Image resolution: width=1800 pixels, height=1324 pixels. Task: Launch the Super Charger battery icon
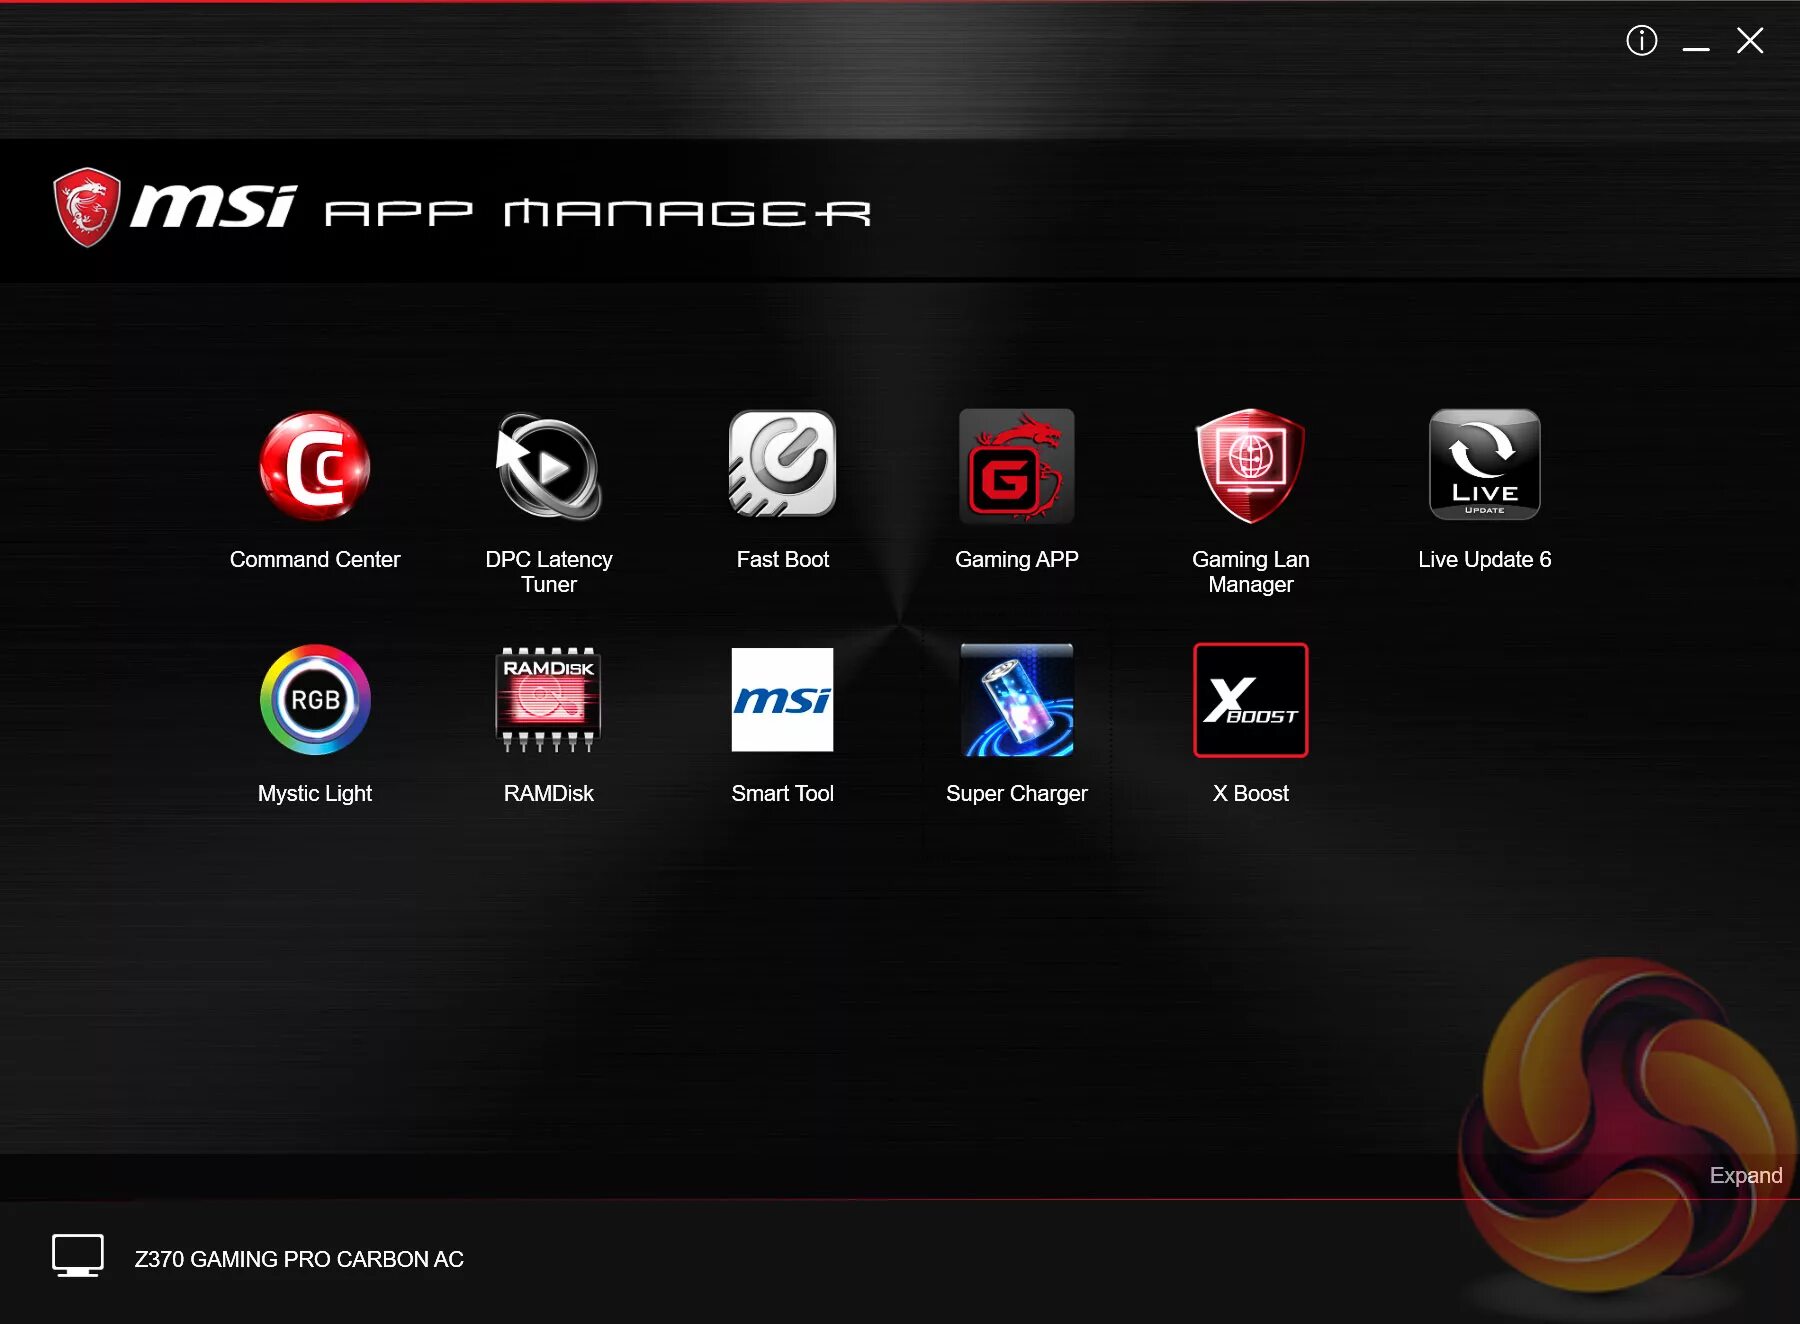click(x=1017, y=700)
